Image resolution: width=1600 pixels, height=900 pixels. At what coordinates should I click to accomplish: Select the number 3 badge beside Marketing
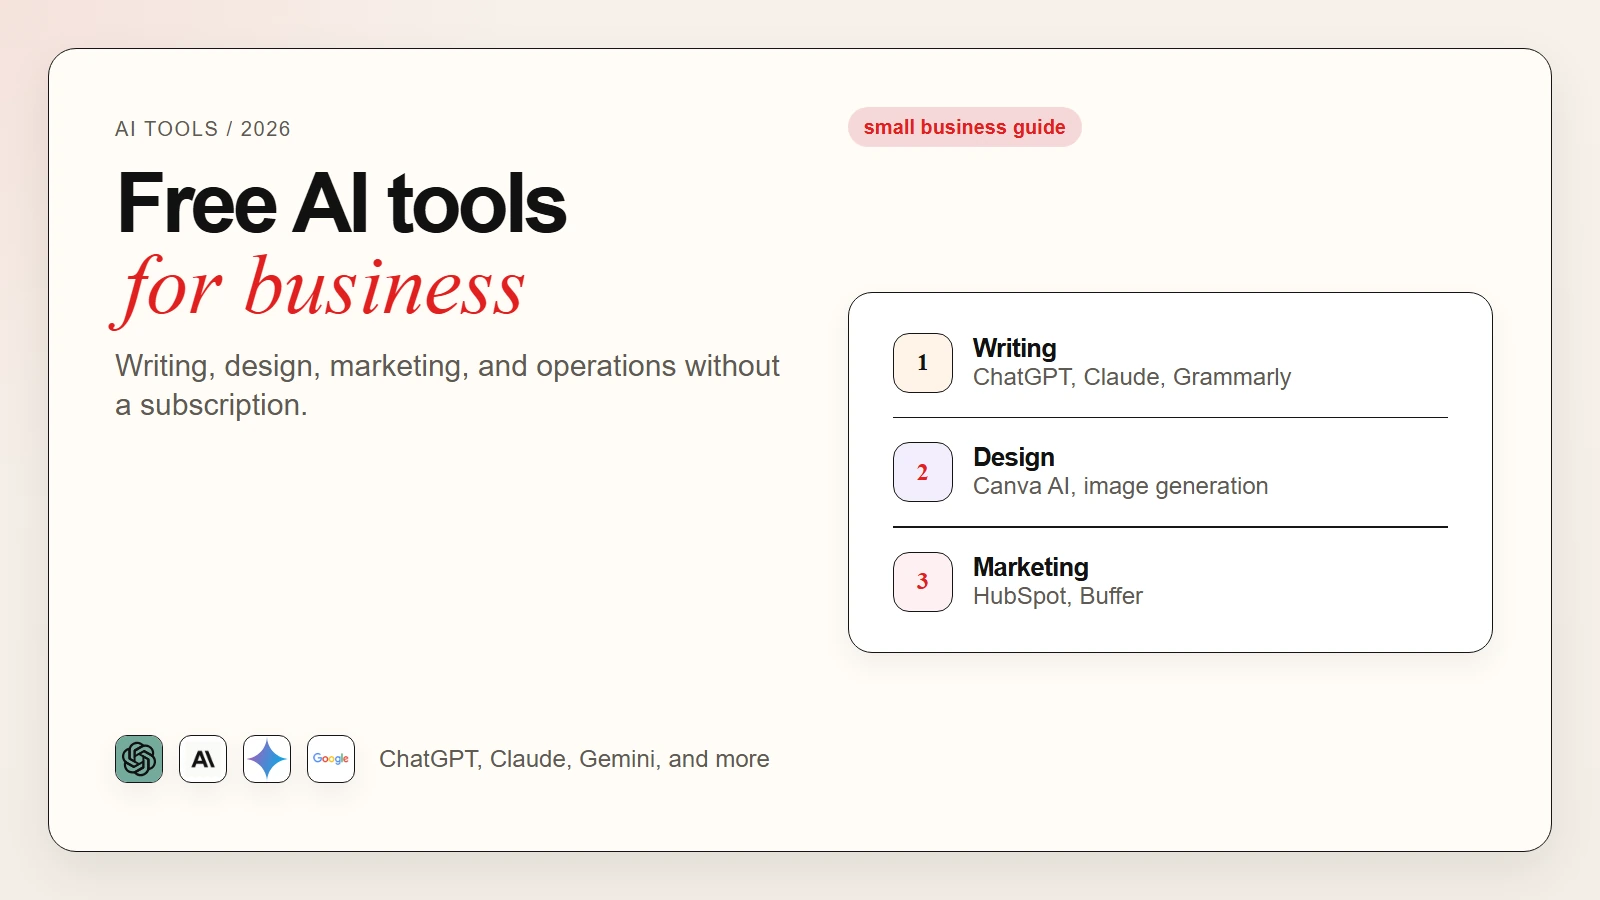click(923, 582)
